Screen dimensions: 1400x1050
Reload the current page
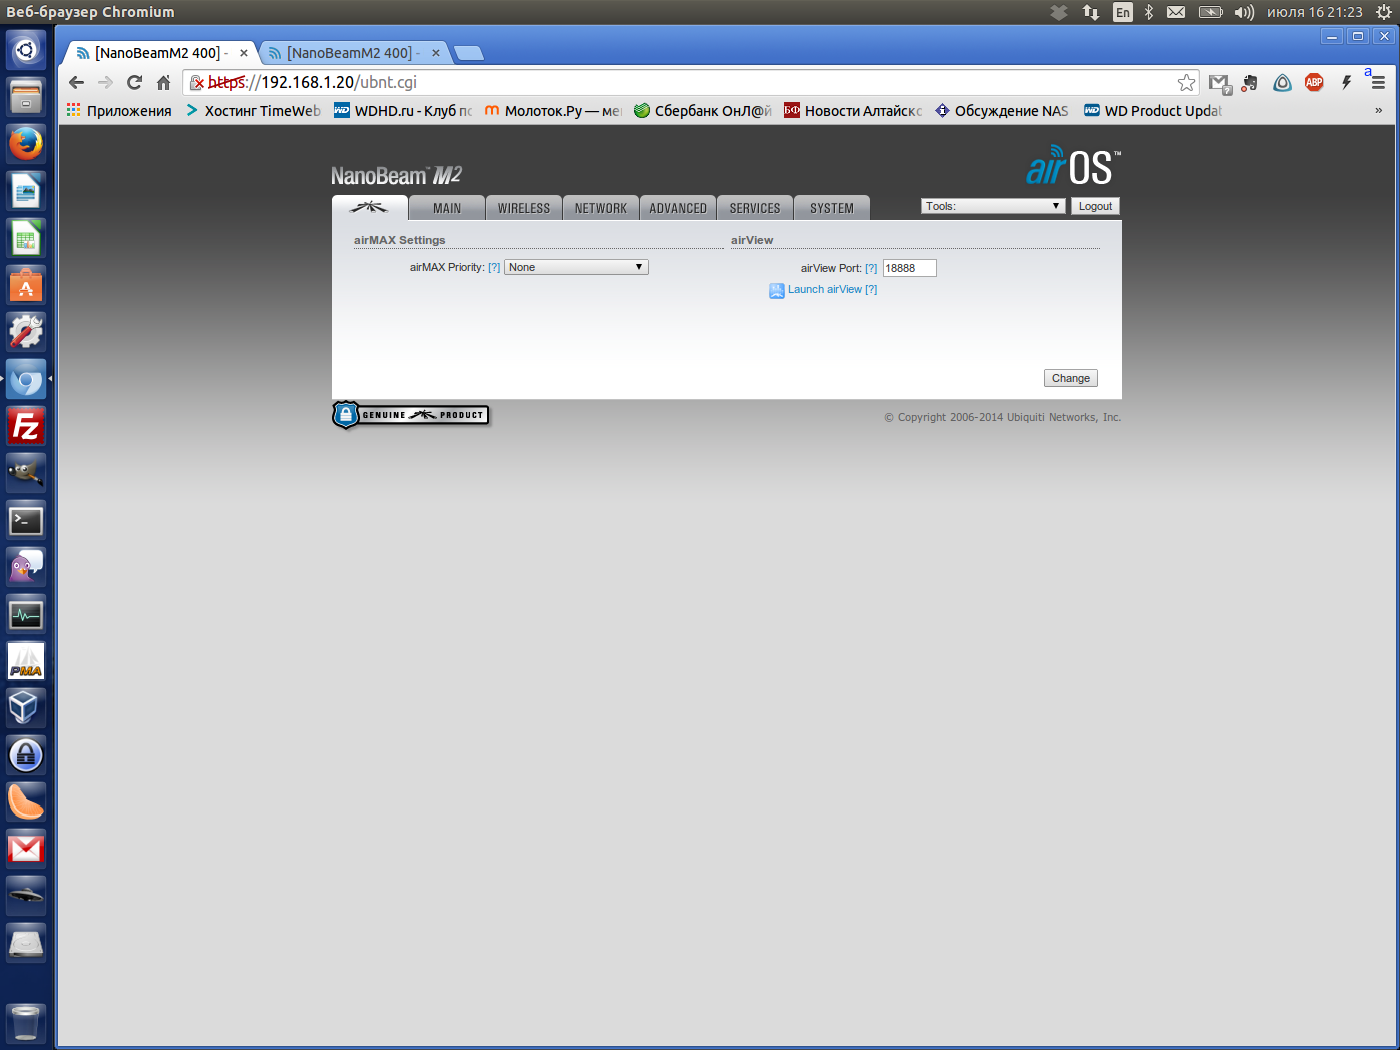coord(135,82)
